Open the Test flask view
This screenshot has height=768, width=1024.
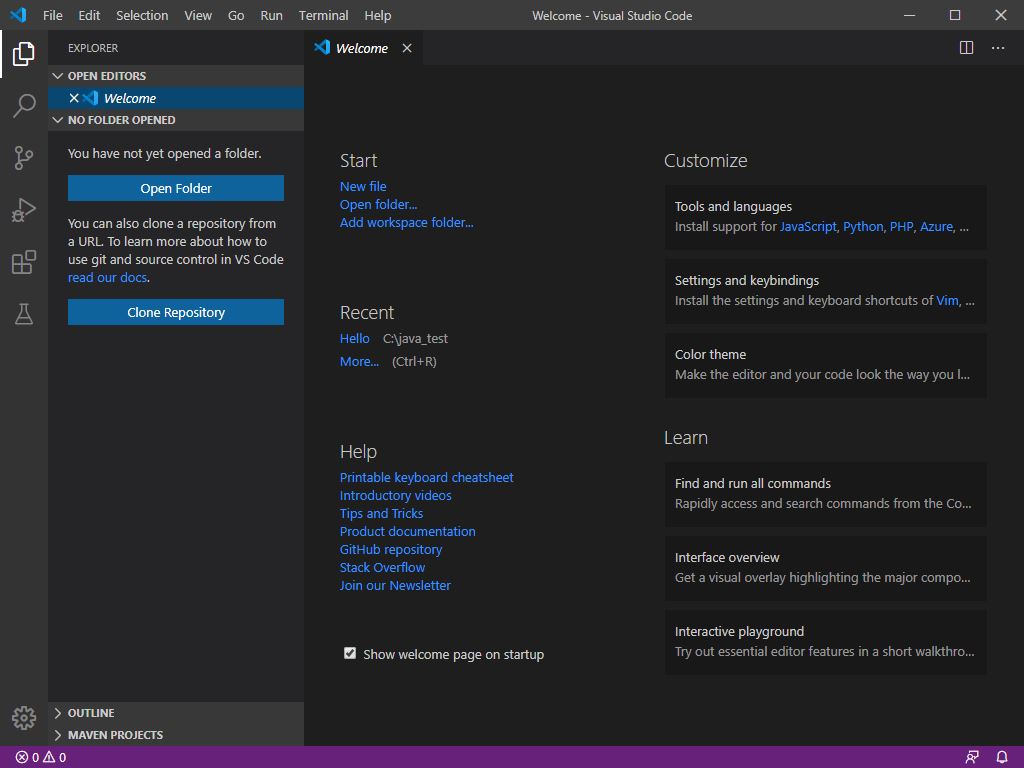[x=24, y=314]
